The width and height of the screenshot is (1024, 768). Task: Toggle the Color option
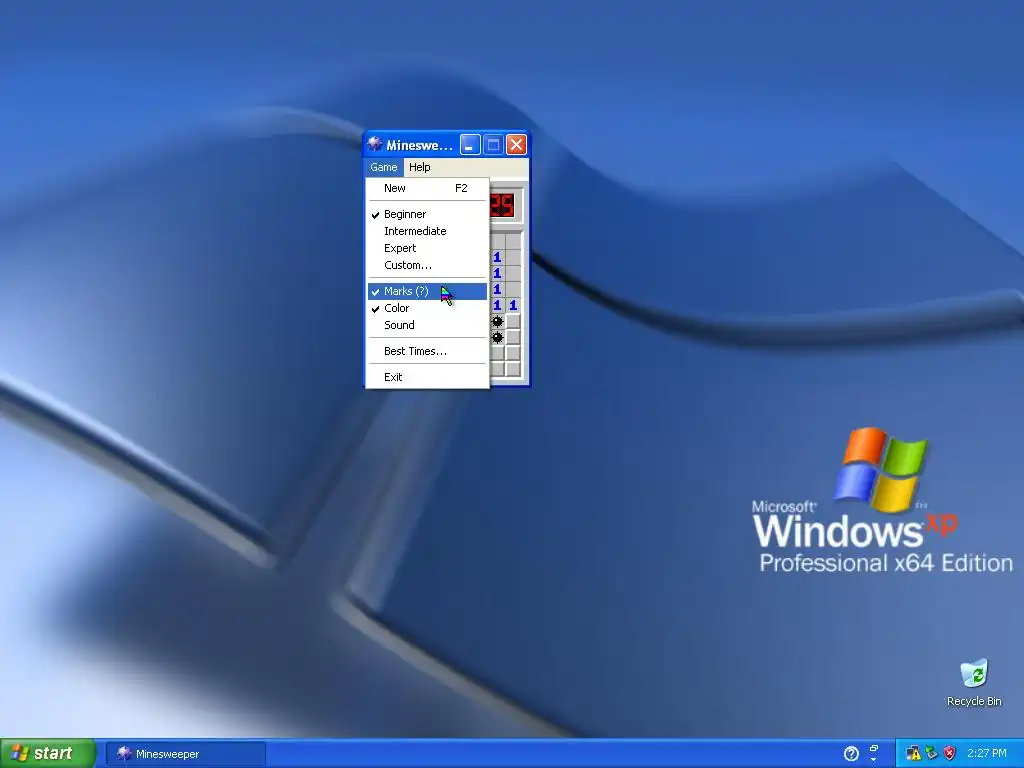point(427,308)
